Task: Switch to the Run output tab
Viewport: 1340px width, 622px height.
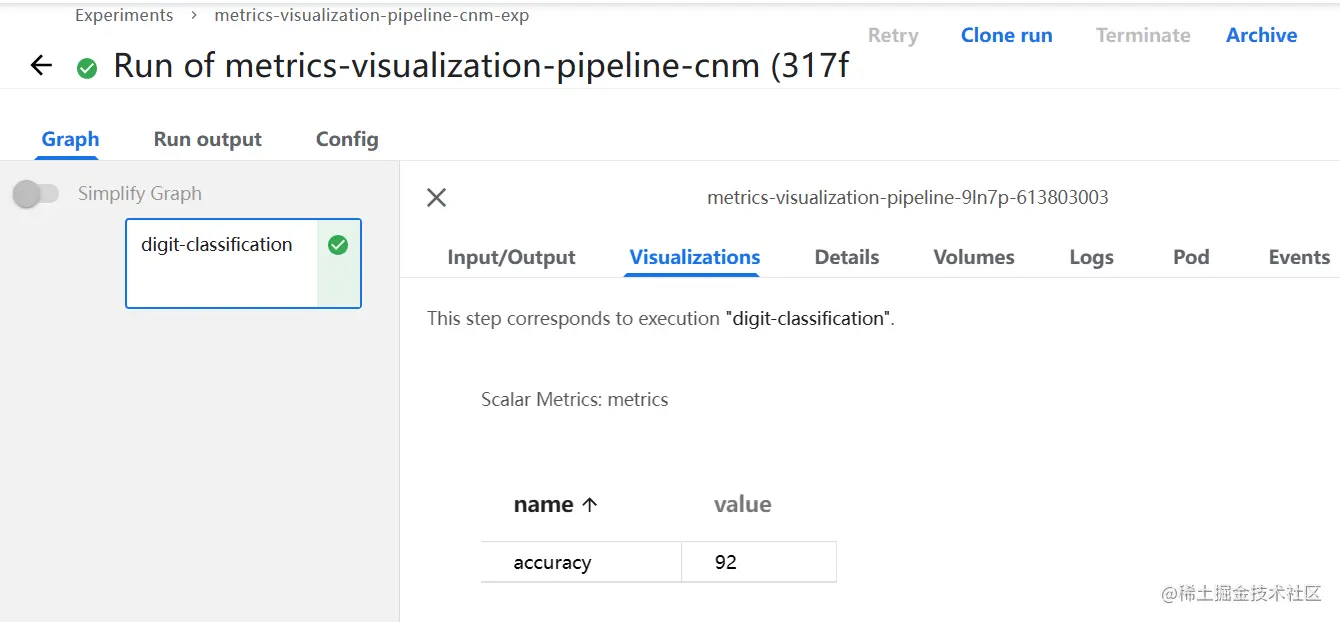Action: [x=207, y=140]
